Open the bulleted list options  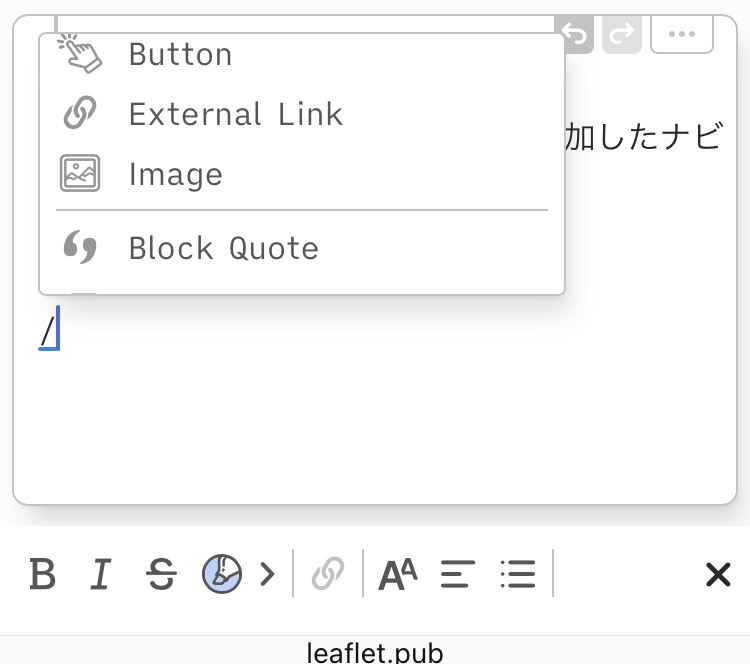click(518, 575)
